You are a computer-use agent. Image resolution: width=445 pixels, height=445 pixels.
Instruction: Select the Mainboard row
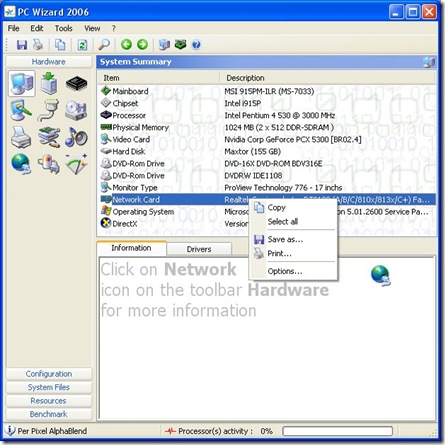267,91
